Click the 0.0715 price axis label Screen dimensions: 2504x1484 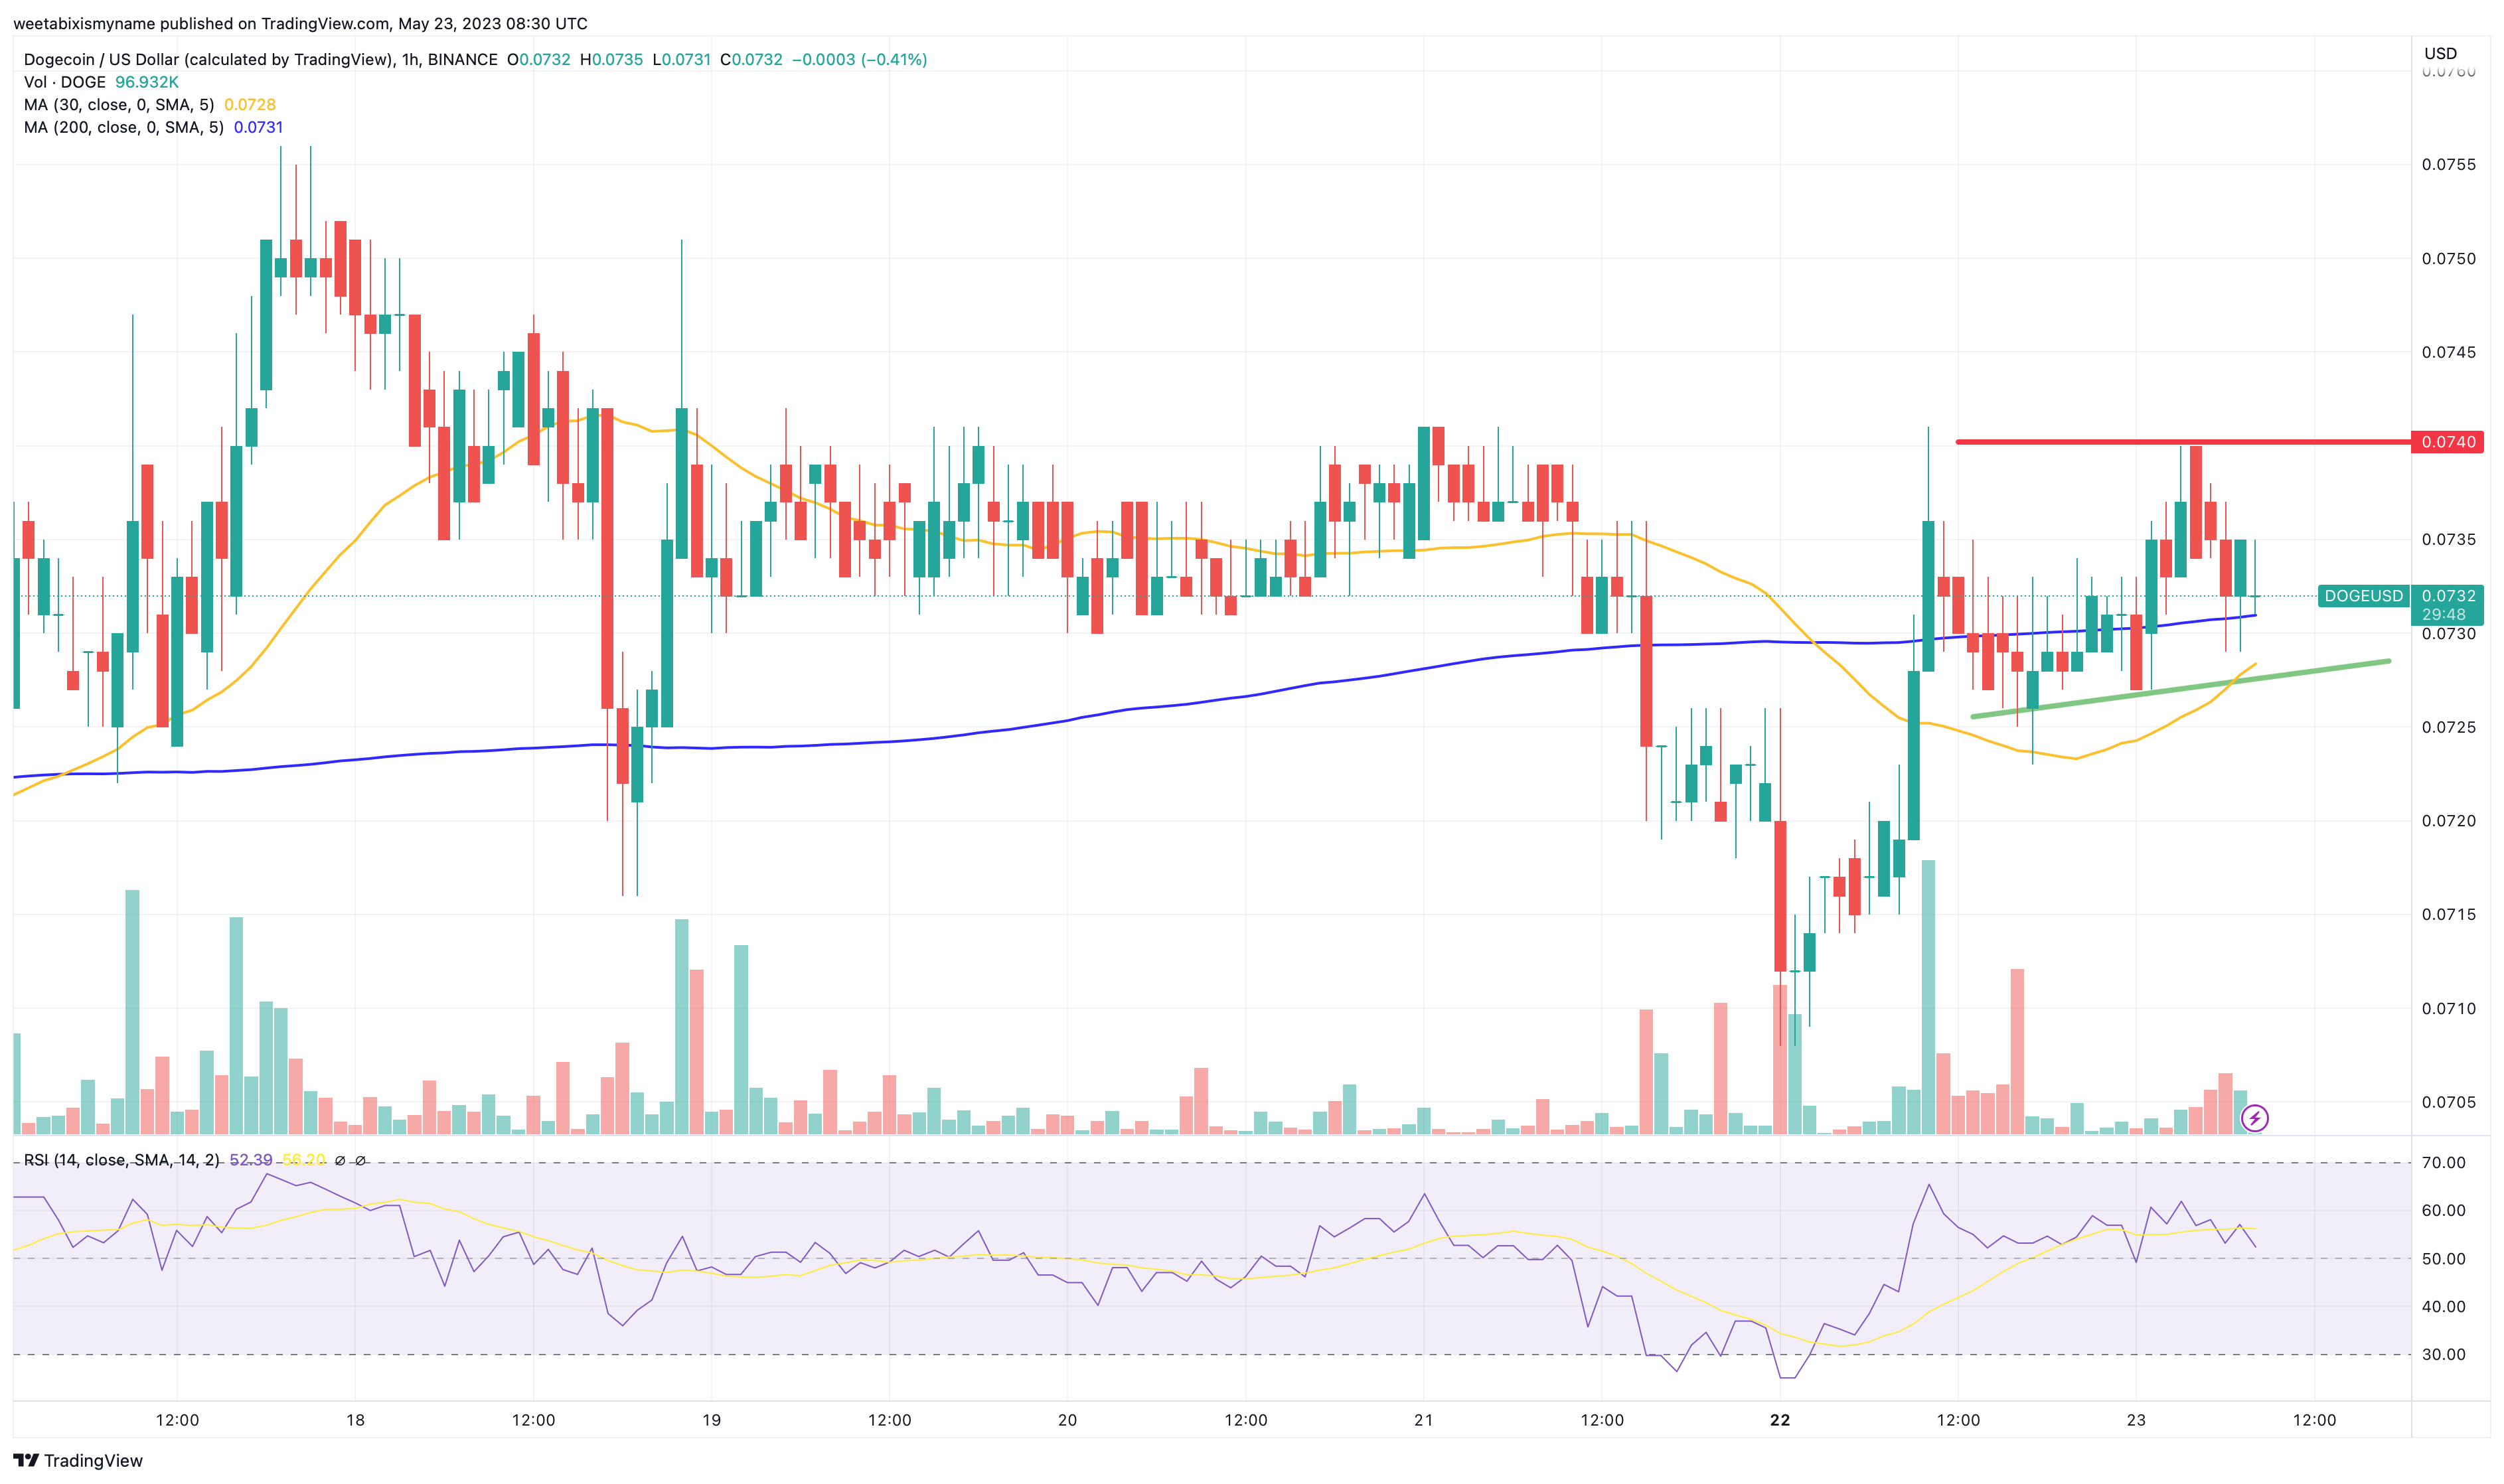pyautogui.click(x=2449, y=915)
